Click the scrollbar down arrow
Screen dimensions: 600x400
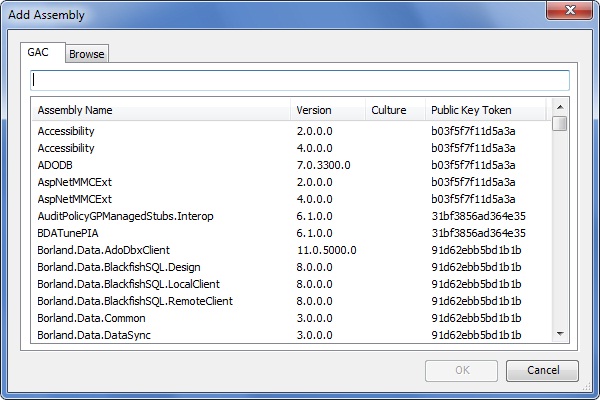click(560, 334)
